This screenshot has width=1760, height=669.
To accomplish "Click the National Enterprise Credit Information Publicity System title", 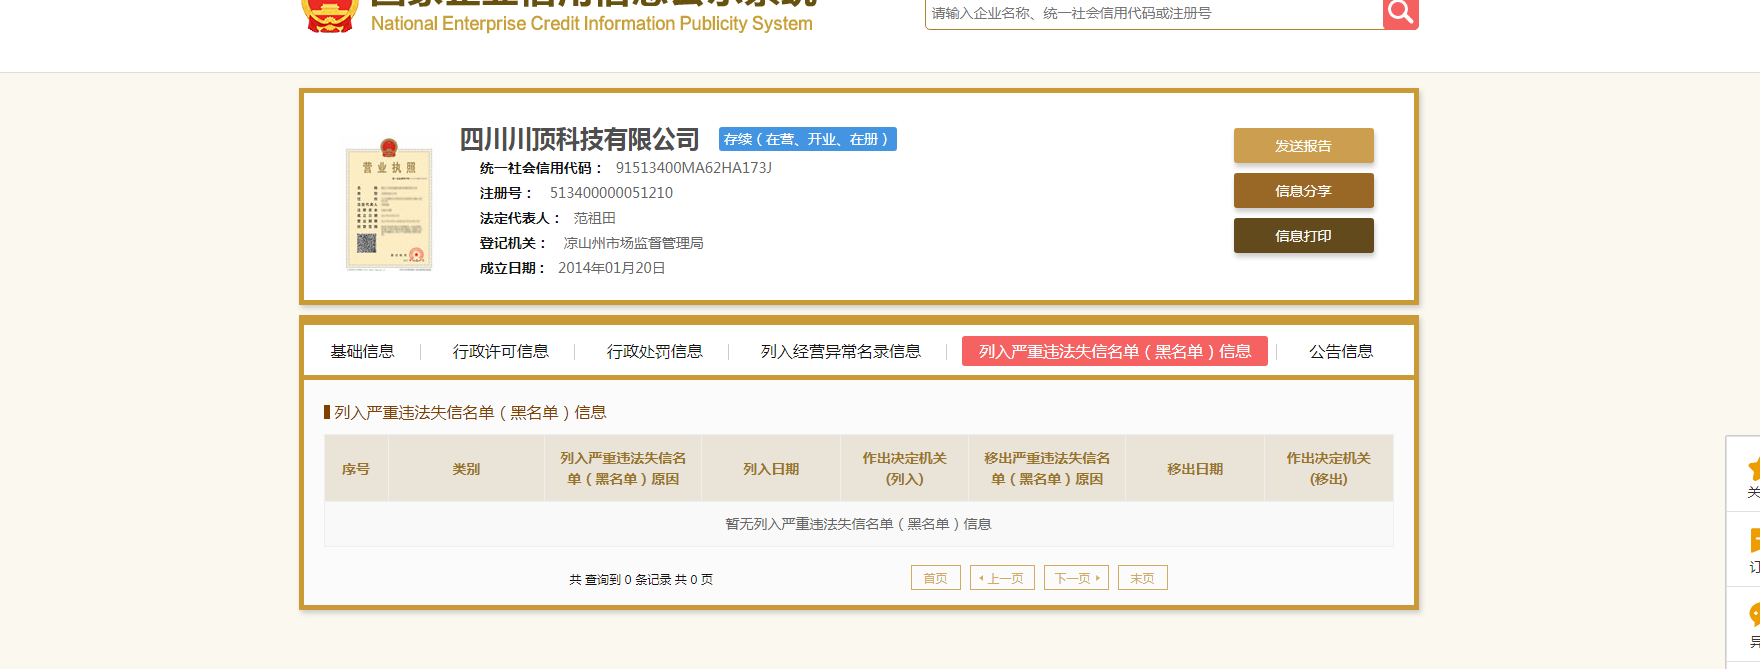I will pos(592,23).
